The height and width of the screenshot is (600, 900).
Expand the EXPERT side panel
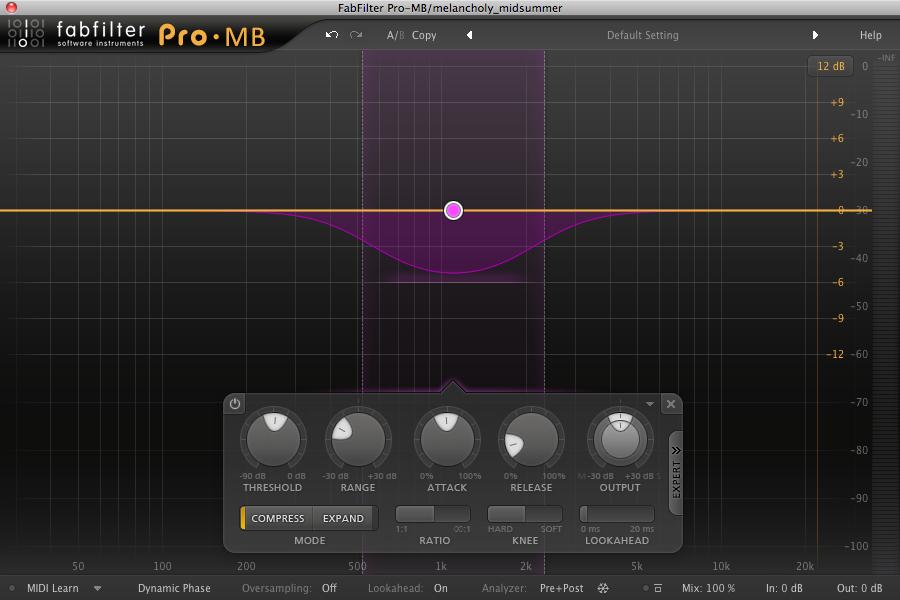tap(676, 473)
